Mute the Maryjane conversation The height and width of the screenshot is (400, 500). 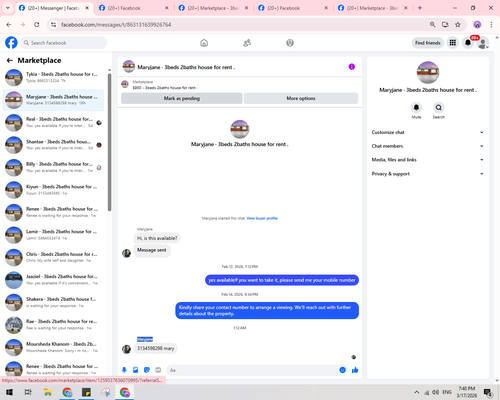tap(416, 108)
